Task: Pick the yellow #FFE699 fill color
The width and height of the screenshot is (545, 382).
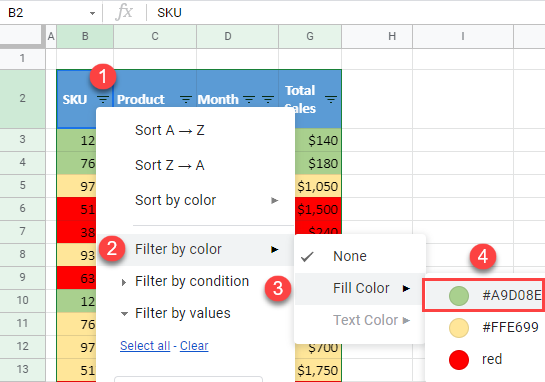Action: [x=484, y=327]
